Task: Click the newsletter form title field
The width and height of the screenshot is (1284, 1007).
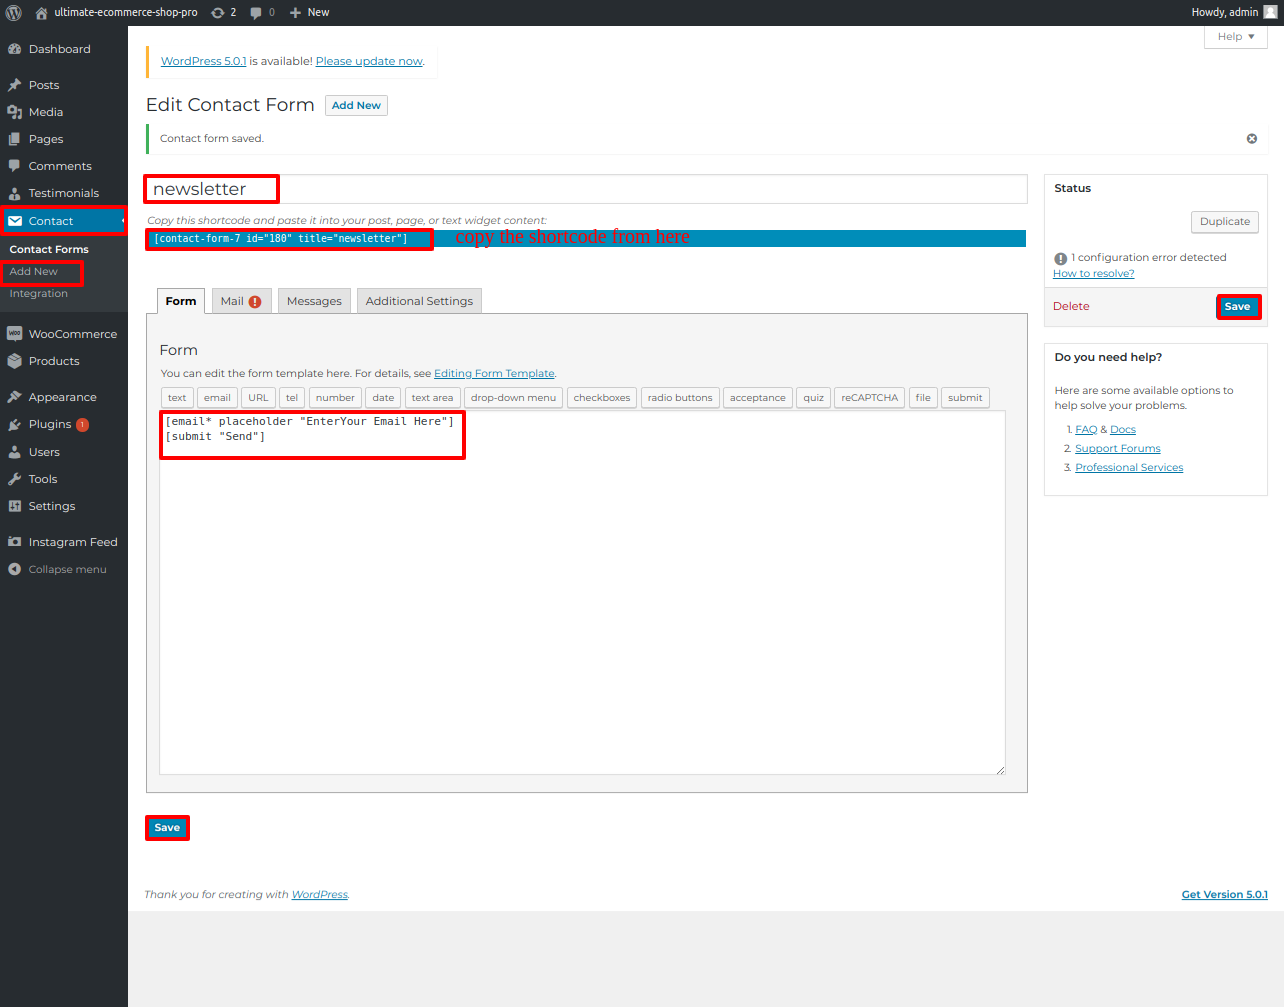Action: 586,189
